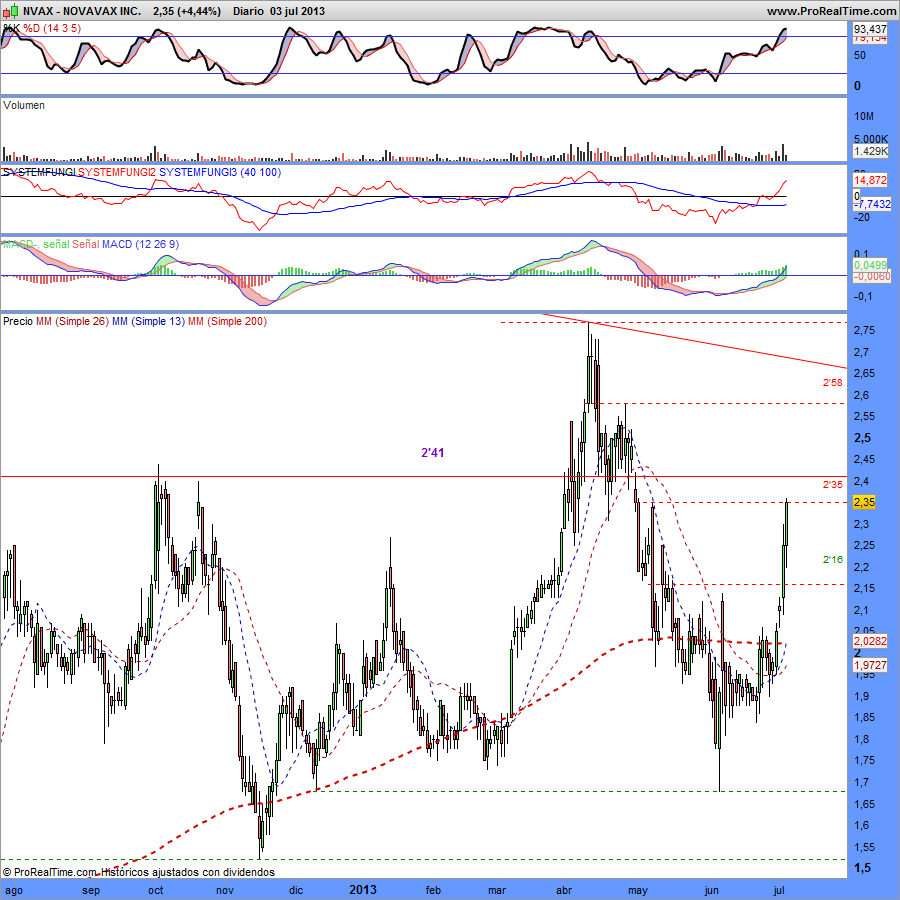Click the green 2'16 support annotation
Screen dimensions: 900x900
832,560
